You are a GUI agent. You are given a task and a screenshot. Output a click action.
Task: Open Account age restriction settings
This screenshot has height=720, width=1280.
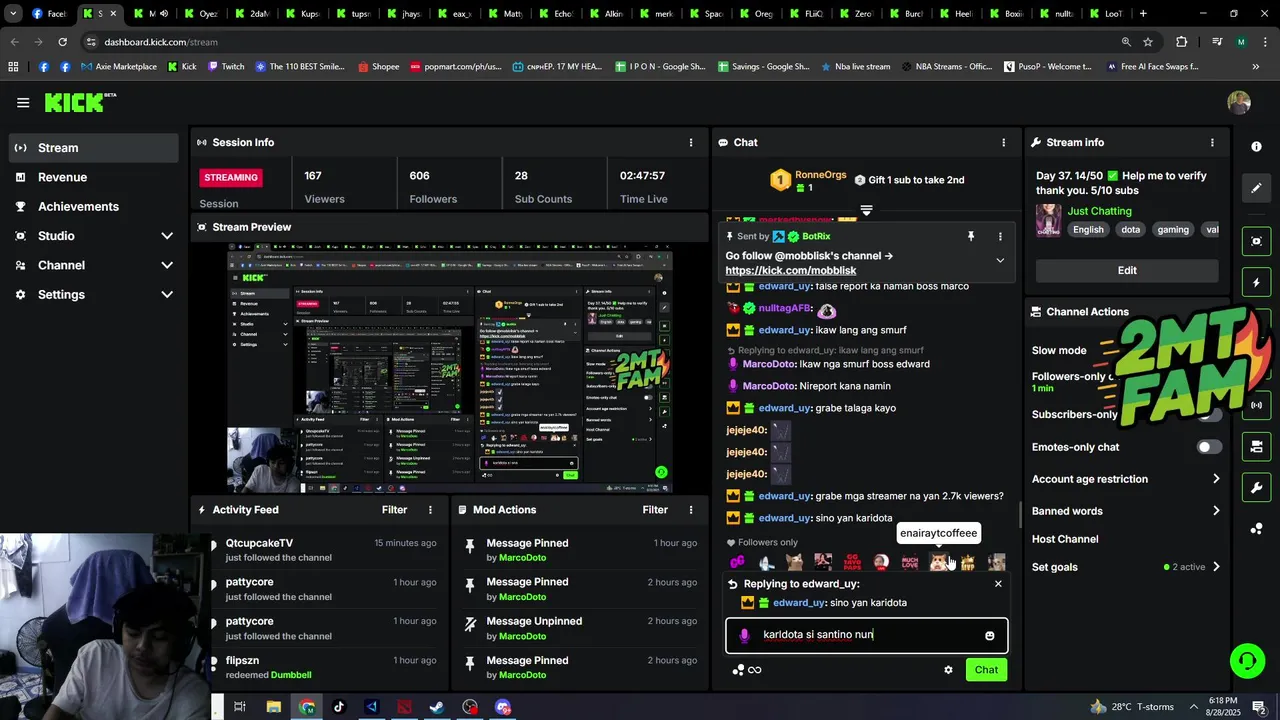coord(1127,479)
